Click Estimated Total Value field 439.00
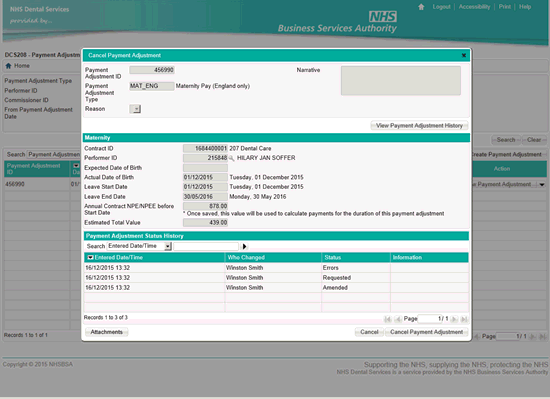Screen dimensions: 550x399 [x=205, y=223]
